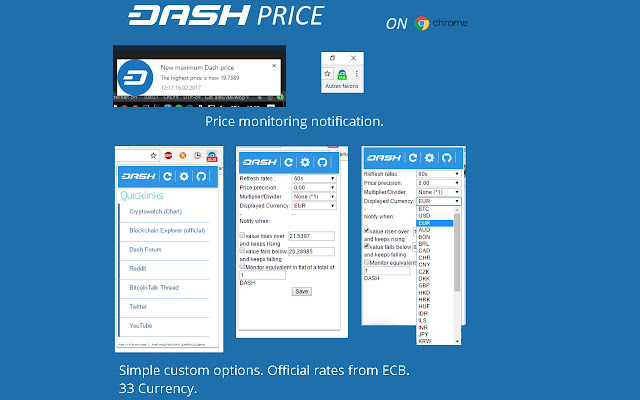Click the bookmark star in Quicklinks panel
Viewport: 640px width, 400px height.
click(x=153, y=155)
